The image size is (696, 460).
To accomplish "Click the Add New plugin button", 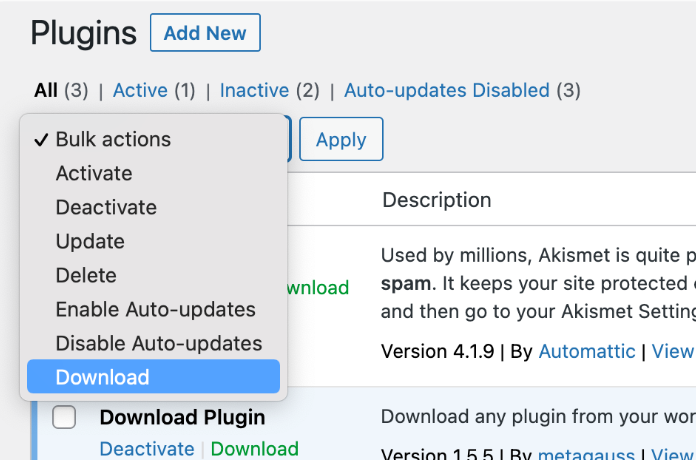I will [x=205, y=33].
